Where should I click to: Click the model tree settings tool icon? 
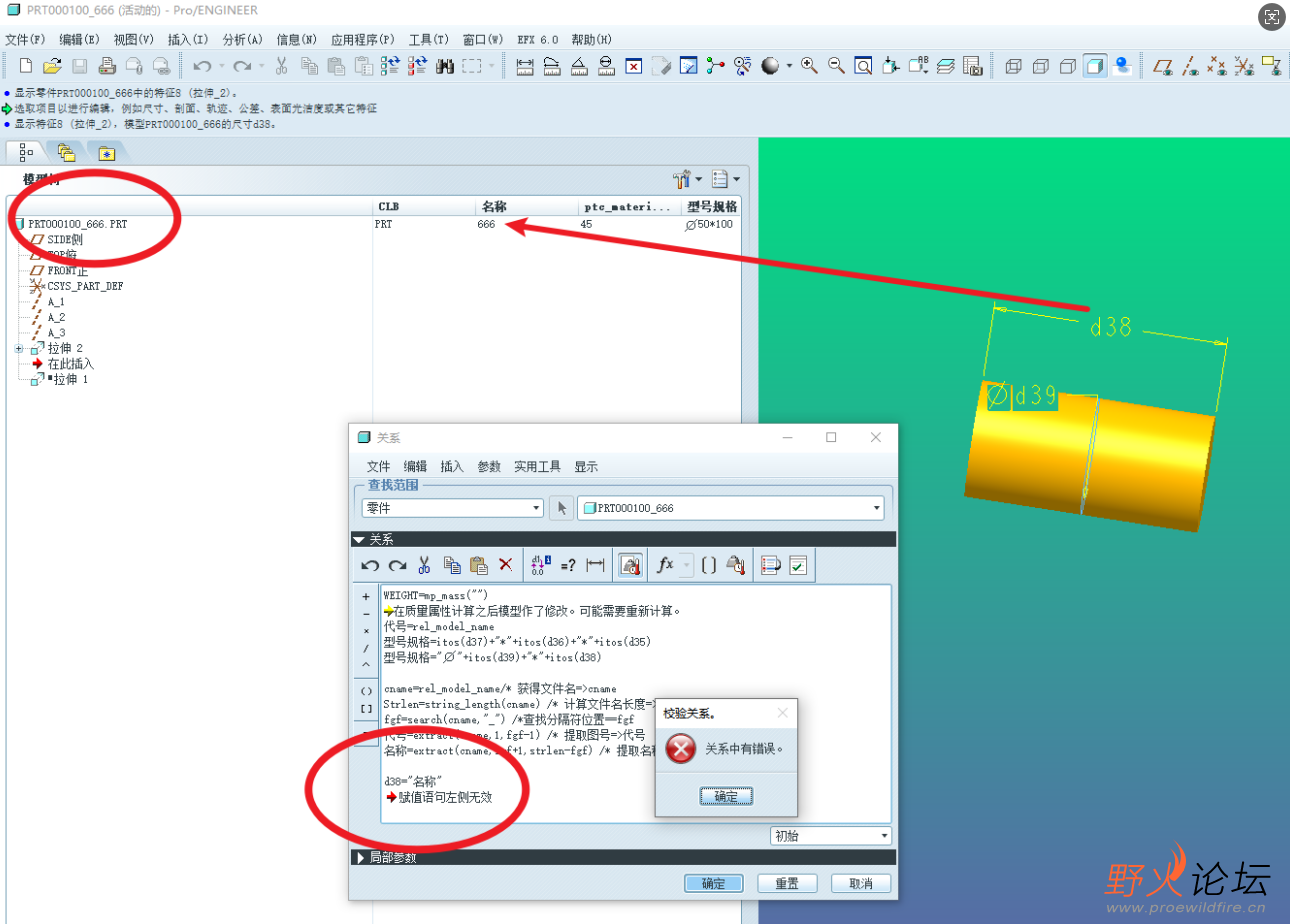pyautogui.click(x=683, y=179)
